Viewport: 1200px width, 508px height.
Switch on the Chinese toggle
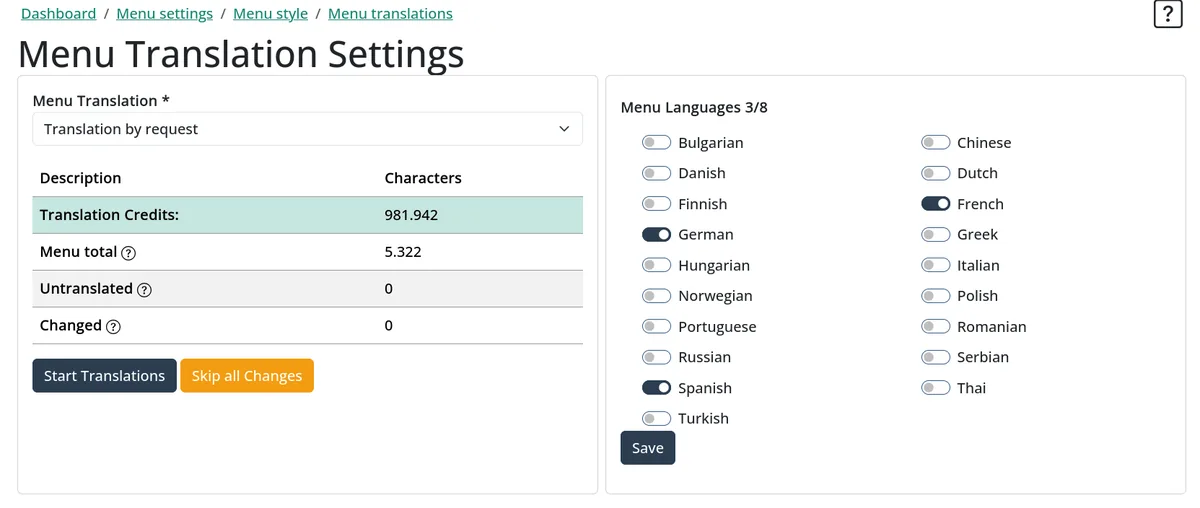click(935, 143)
